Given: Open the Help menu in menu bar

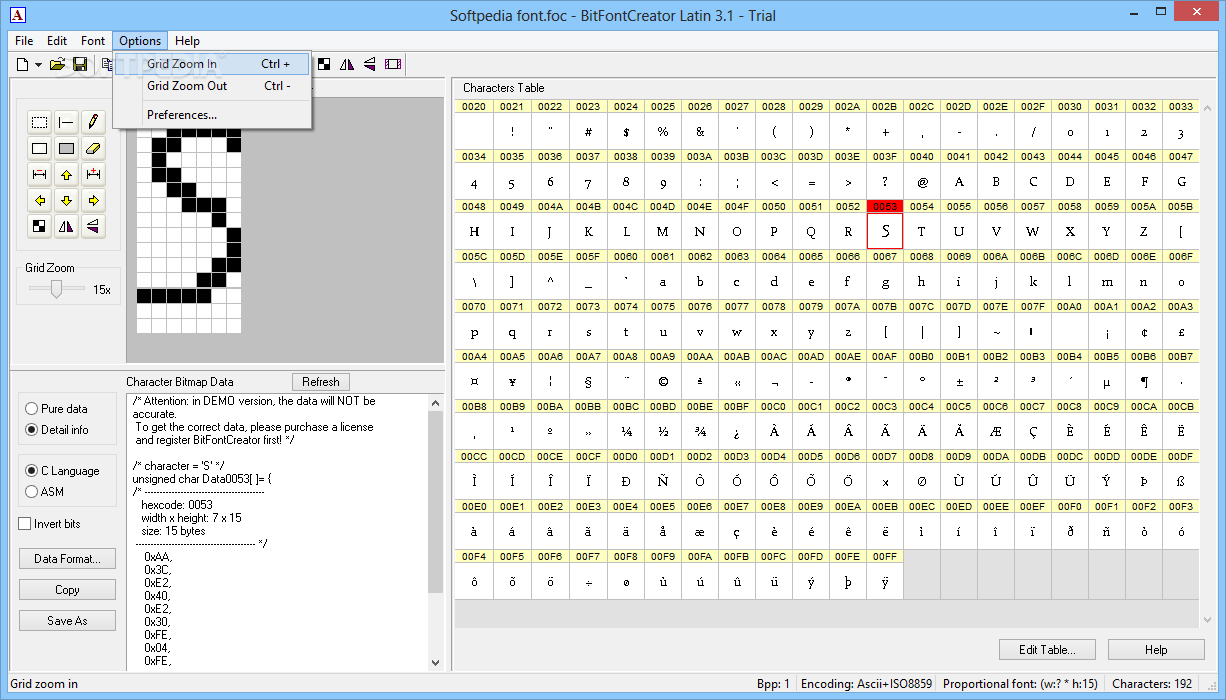Looking at the screenshot, I should click(x=187, y=41).
